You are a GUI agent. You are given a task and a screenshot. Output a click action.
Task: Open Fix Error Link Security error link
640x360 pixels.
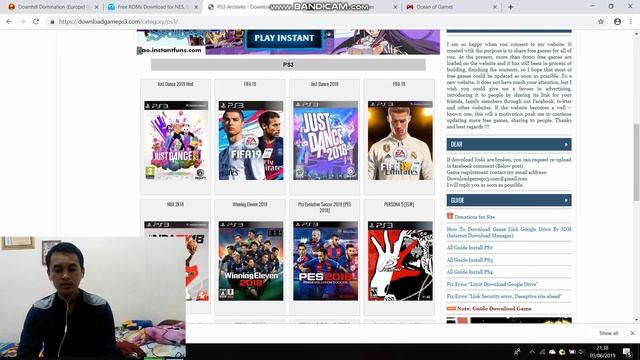pyautogui.click(x=504, y=296)
